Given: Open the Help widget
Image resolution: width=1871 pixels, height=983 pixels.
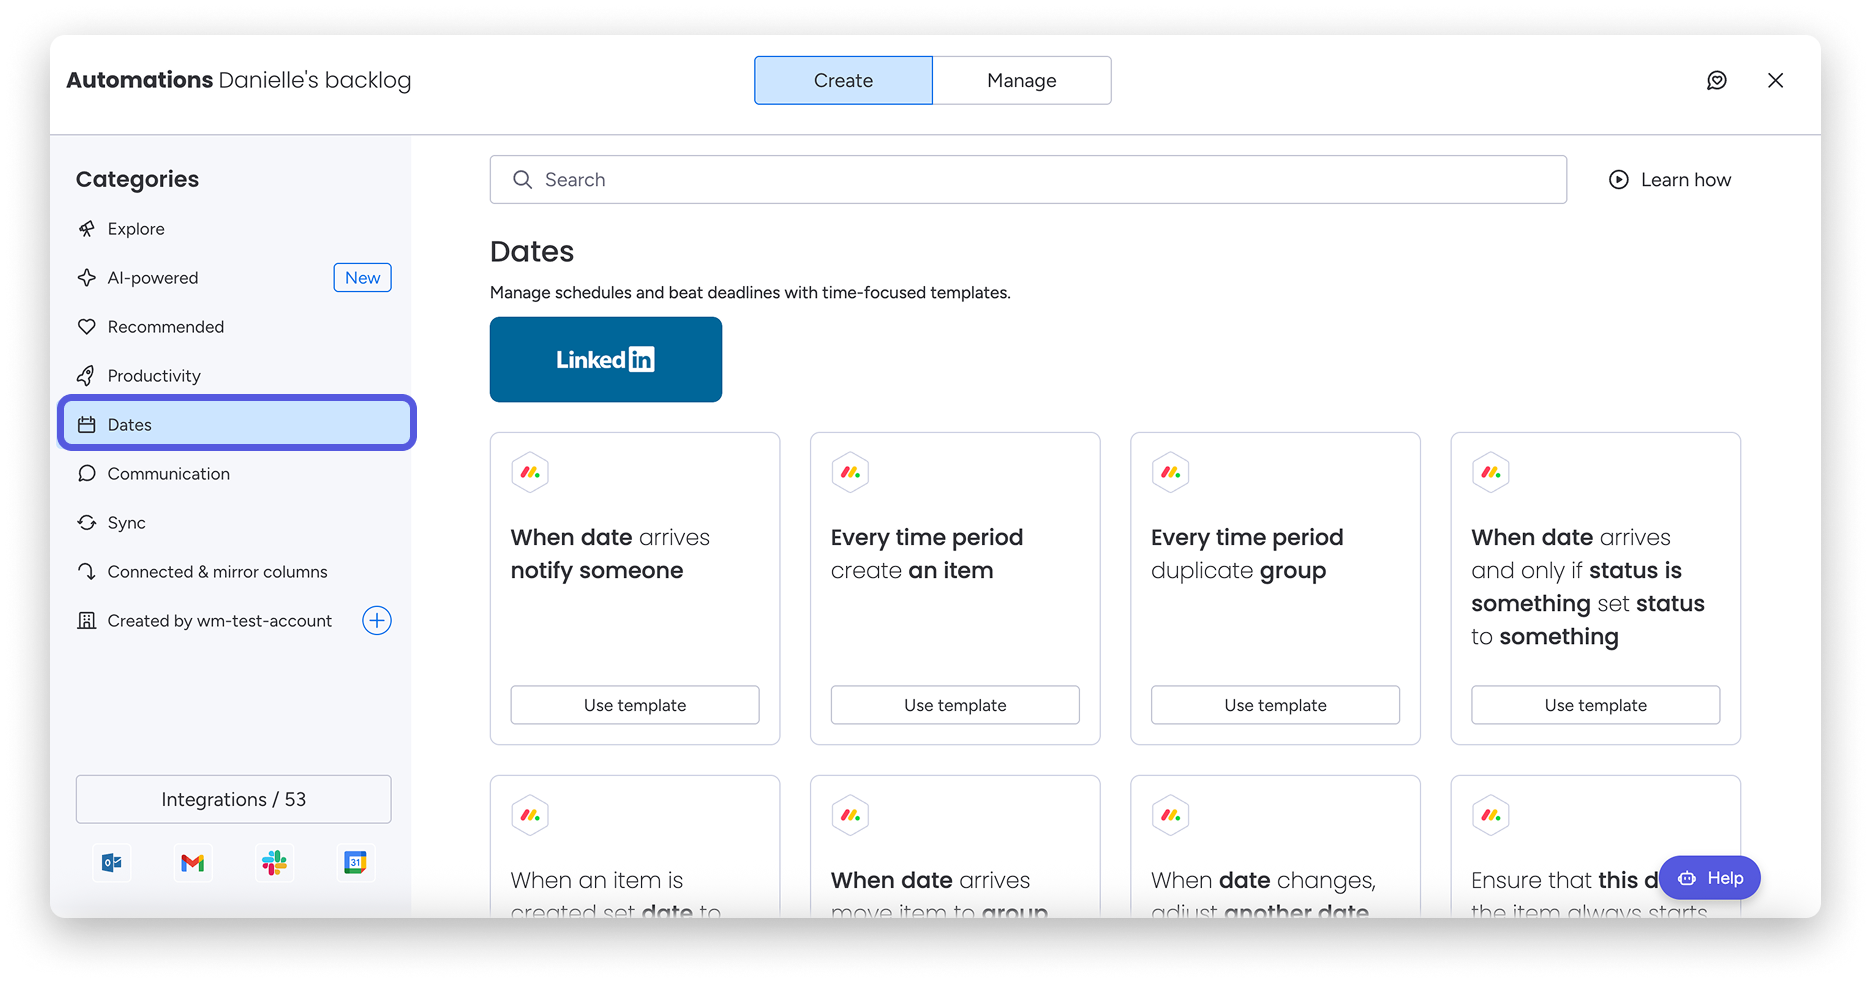Looking at the screenshot, I should 1709,878.
